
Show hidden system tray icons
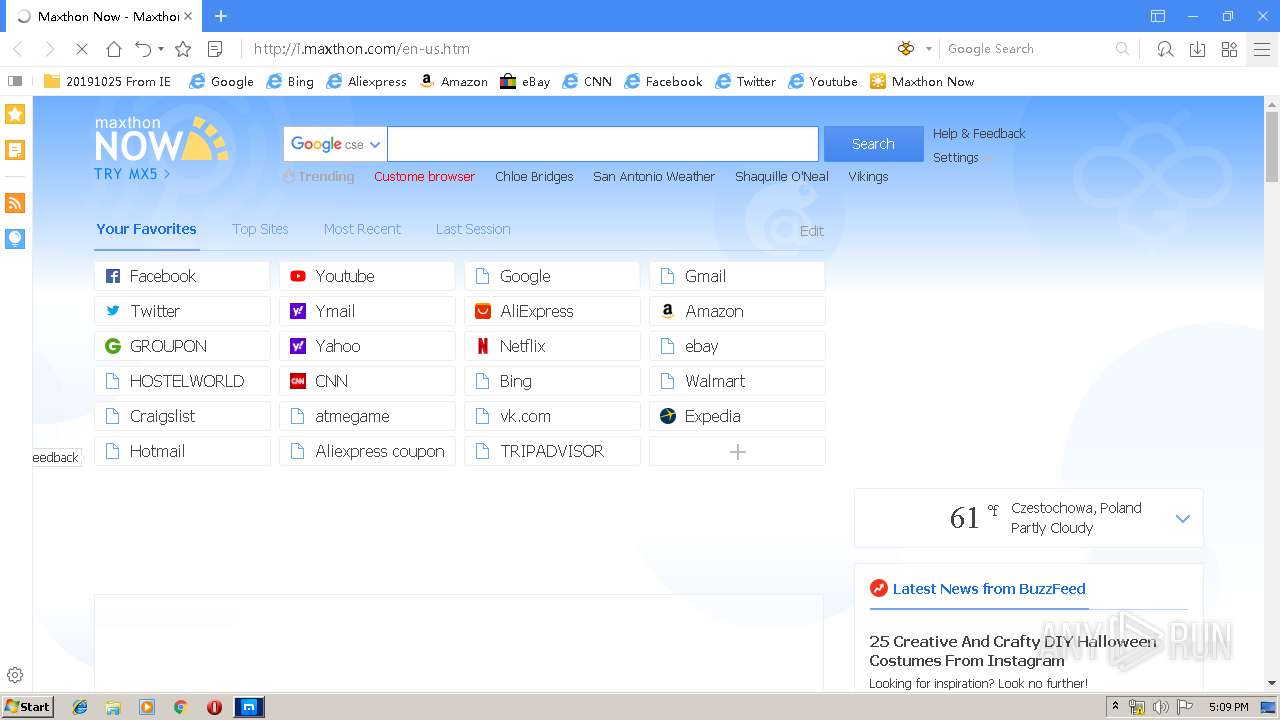1115,707
